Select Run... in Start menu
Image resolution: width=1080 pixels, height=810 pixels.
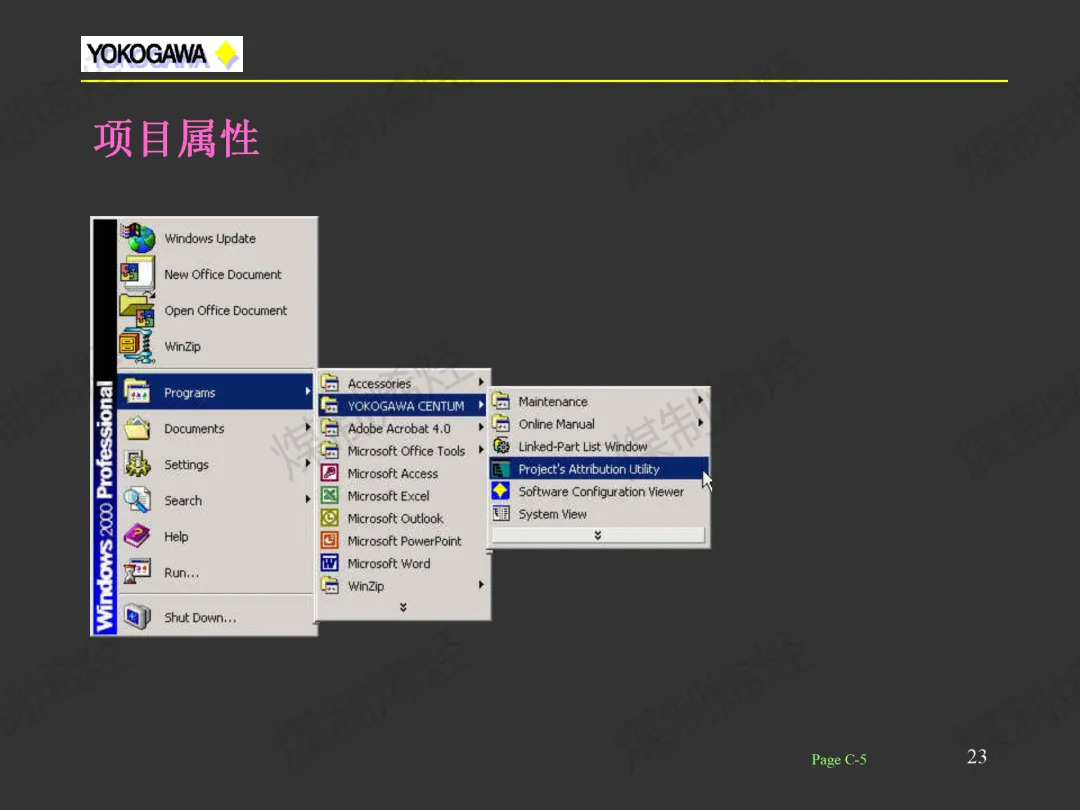click(x=216, y=572)
